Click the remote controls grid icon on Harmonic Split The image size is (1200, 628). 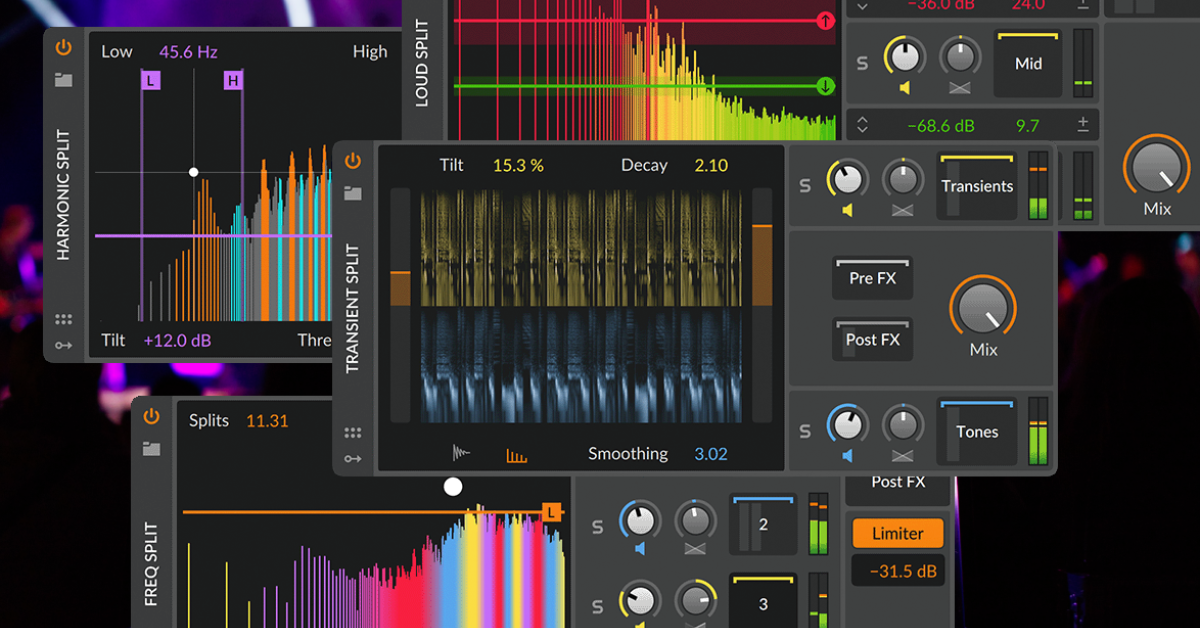(64, 319)
